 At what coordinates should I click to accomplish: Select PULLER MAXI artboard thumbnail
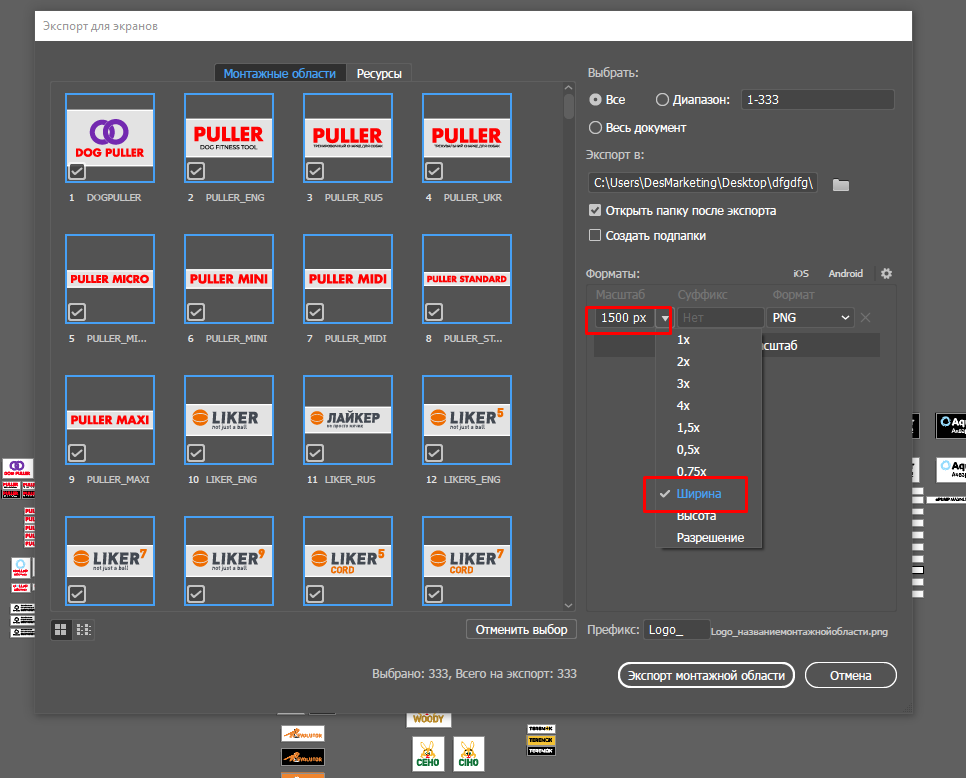pos(110,419)
